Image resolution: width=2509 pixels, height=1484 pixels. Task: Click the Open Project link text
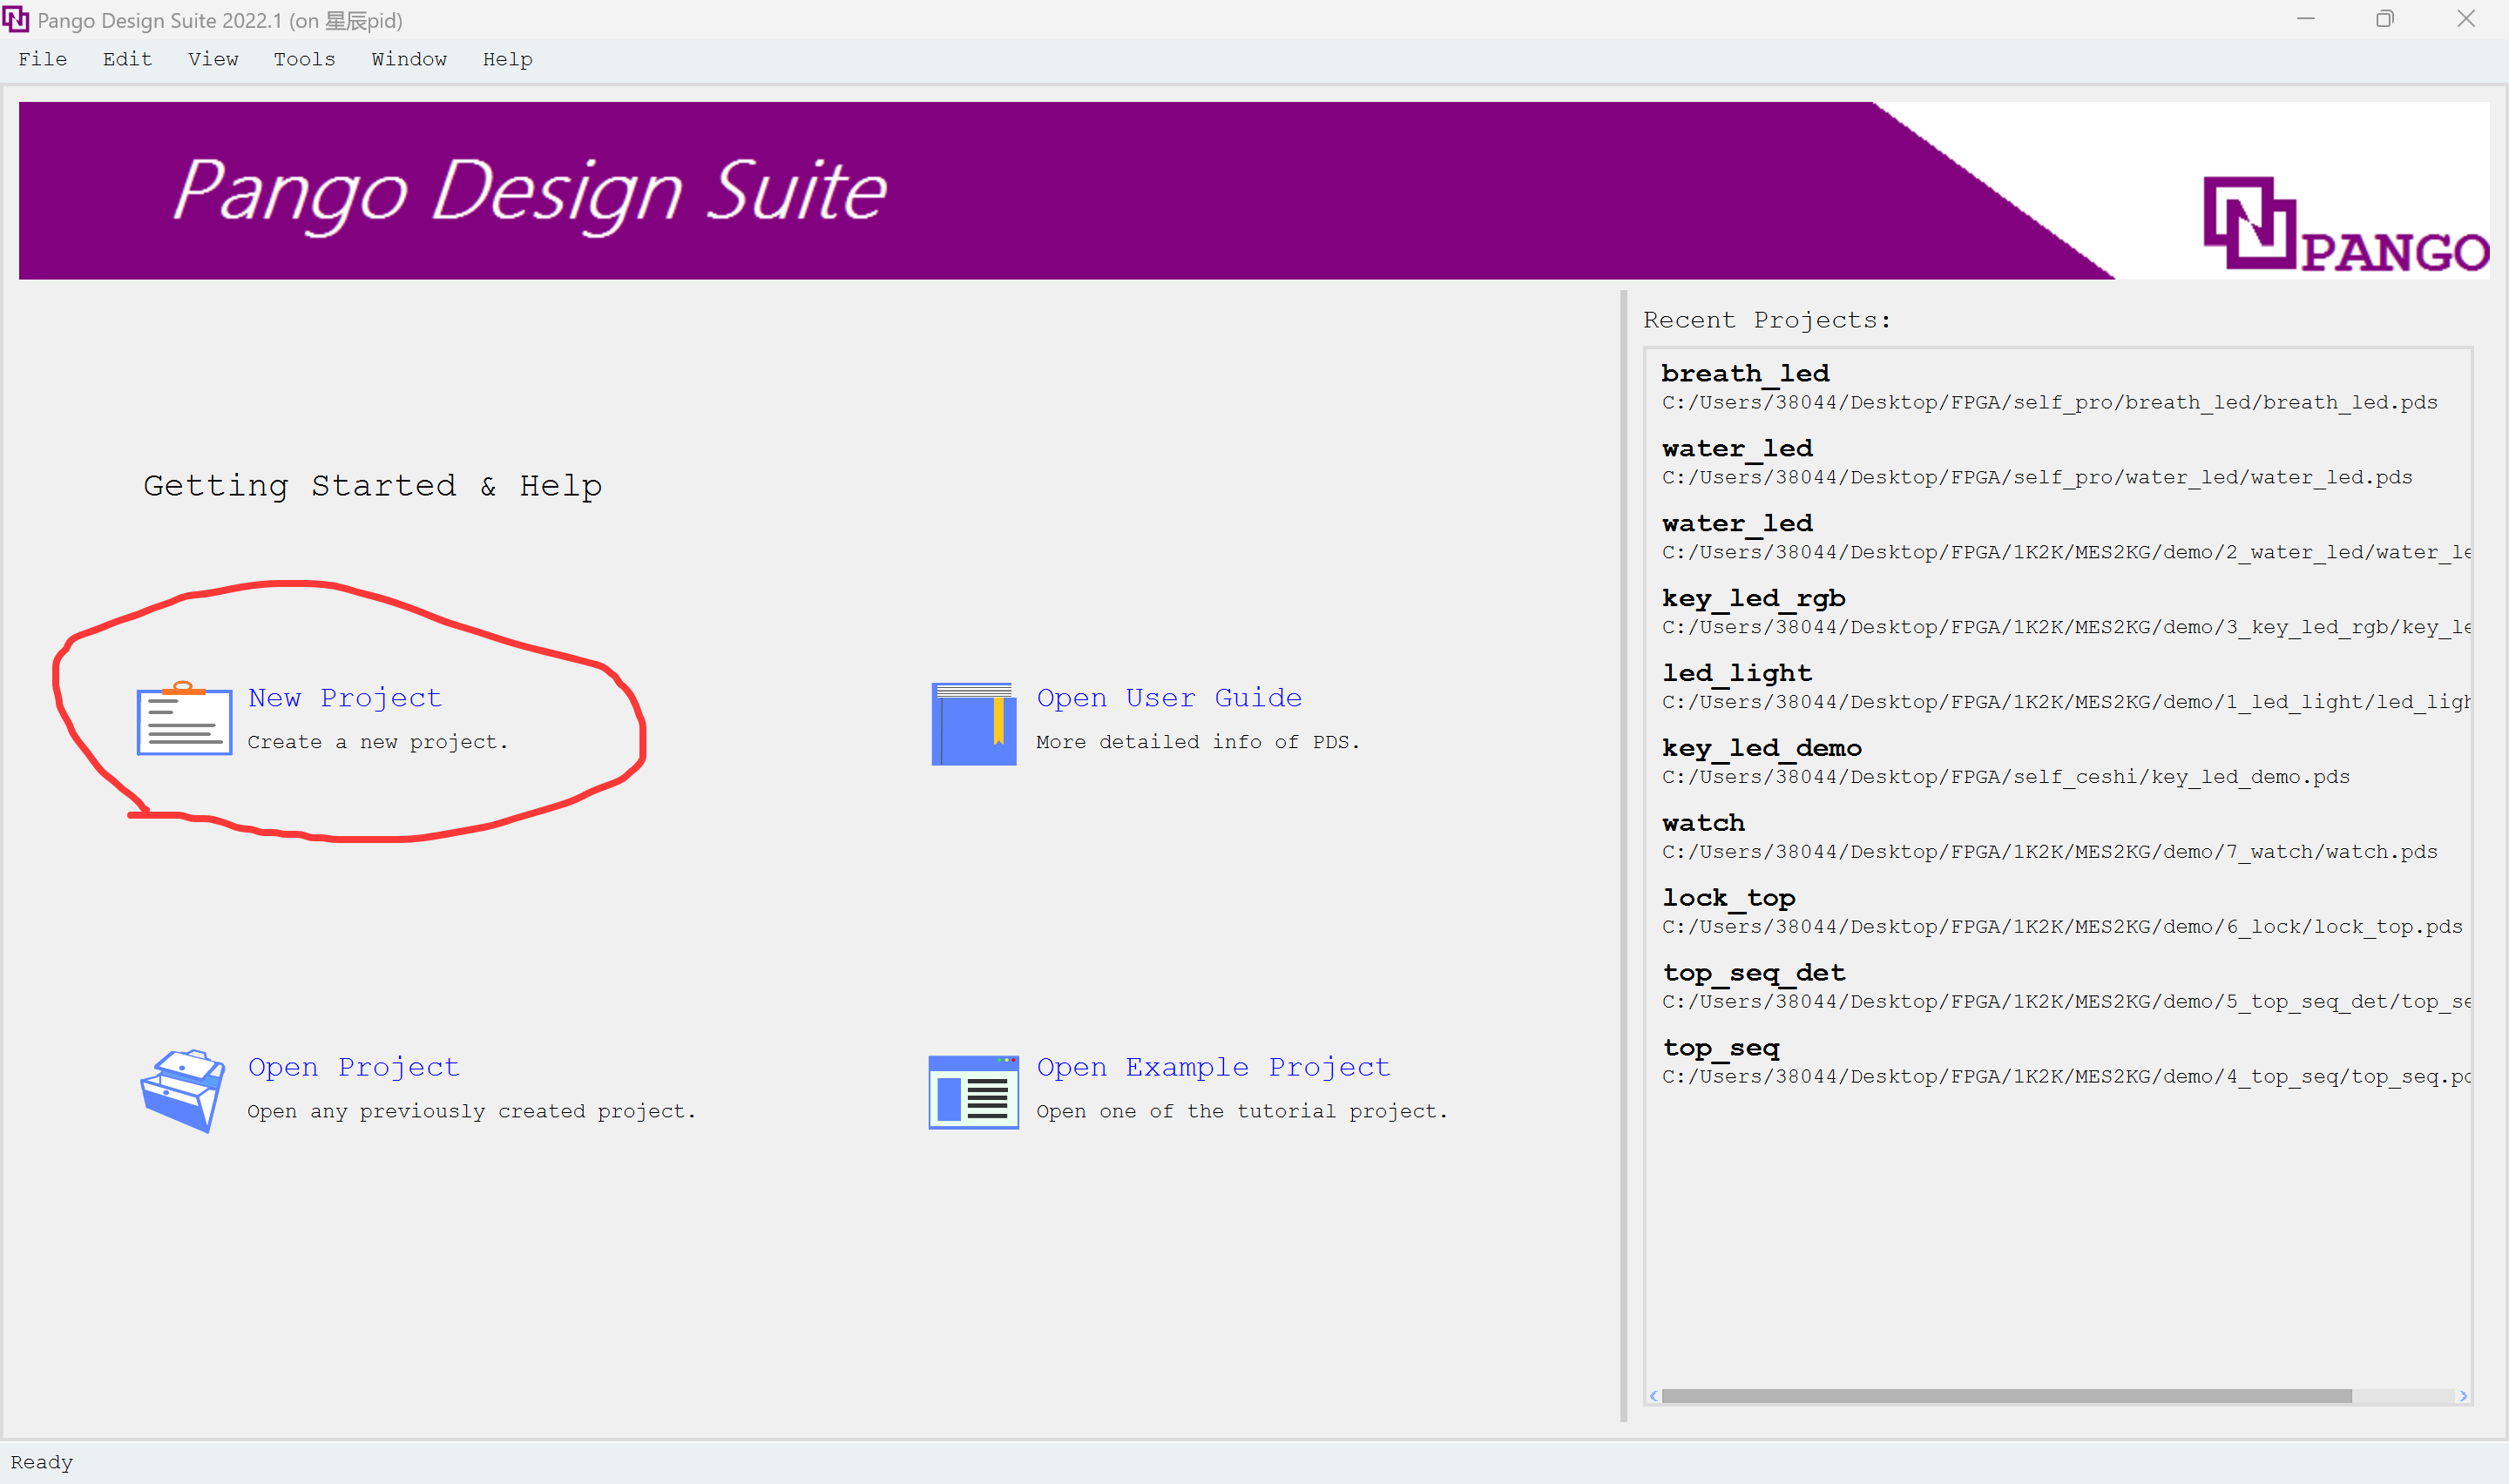353,1067
